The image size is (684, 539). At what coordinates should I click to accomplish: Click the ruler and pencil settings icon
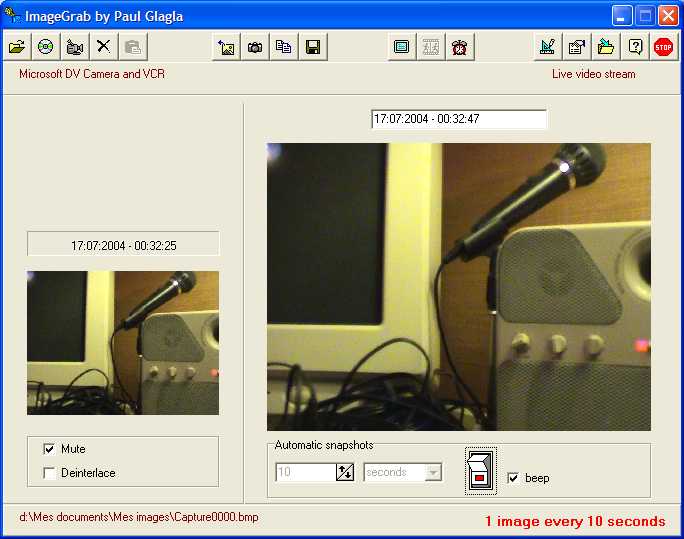548,46
